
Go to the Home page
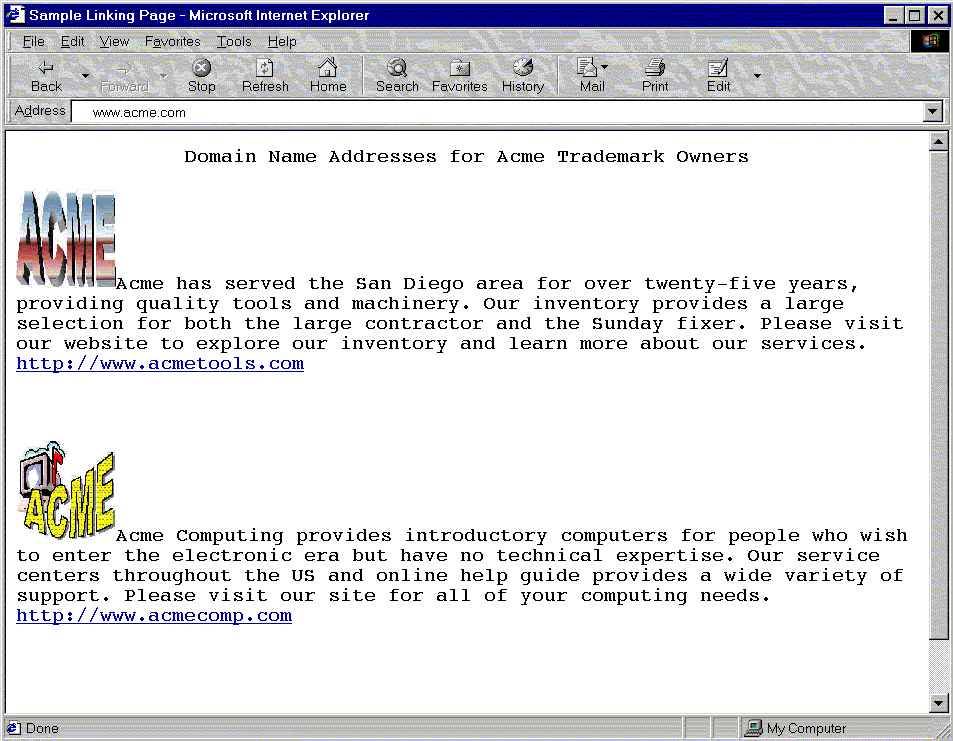point(328,76)
